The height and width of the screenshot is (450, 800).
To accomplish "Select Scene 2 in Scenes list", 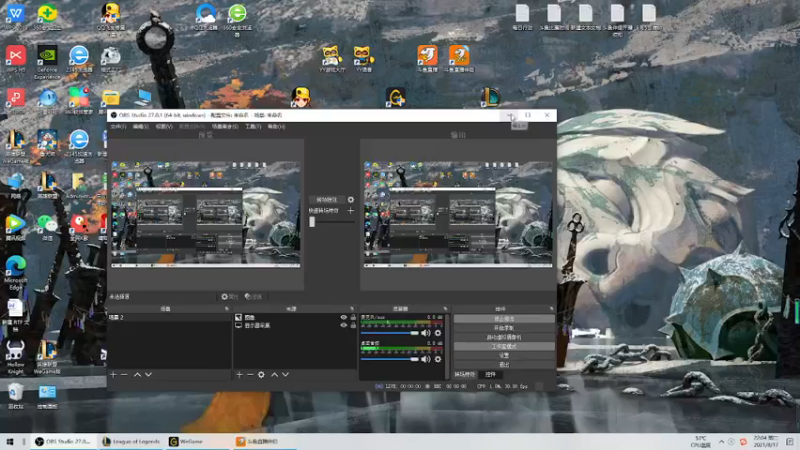I will 169,317.
